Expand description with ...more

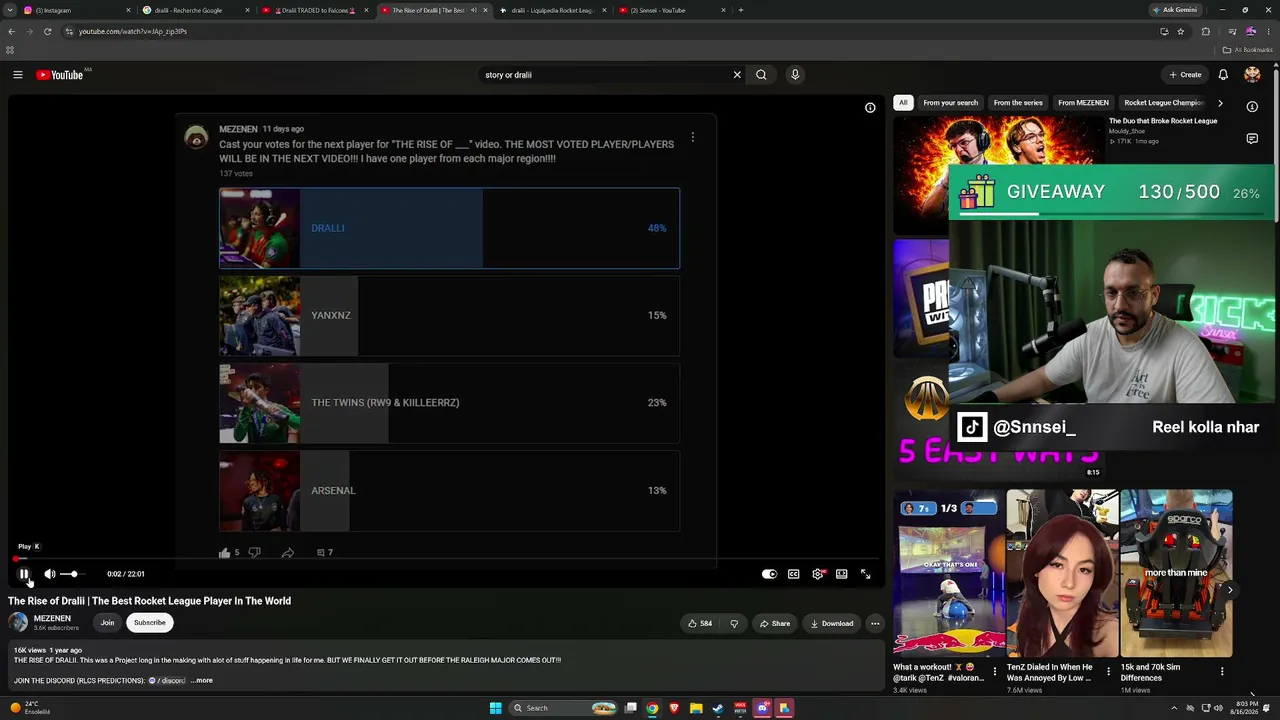[x=202, y=680]
